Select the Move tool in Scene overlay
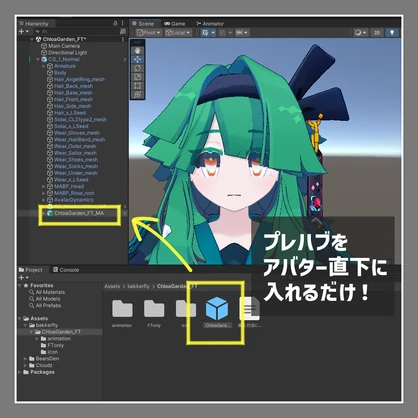This screenshot has width=418, height=418. 137,59
